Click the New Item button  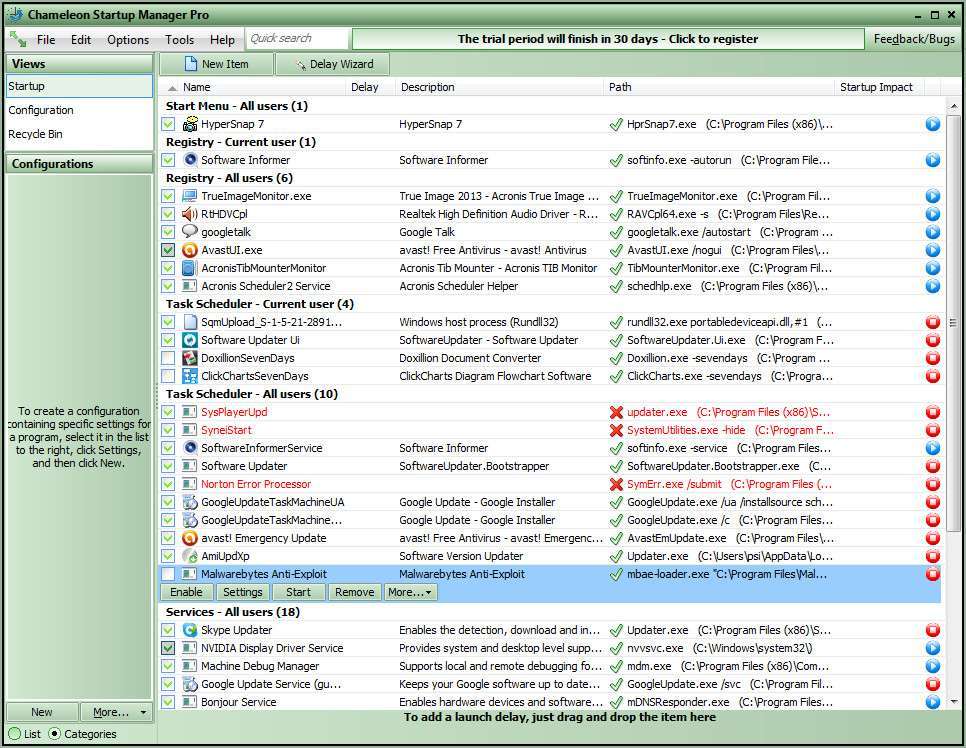(x=216, y=64)
